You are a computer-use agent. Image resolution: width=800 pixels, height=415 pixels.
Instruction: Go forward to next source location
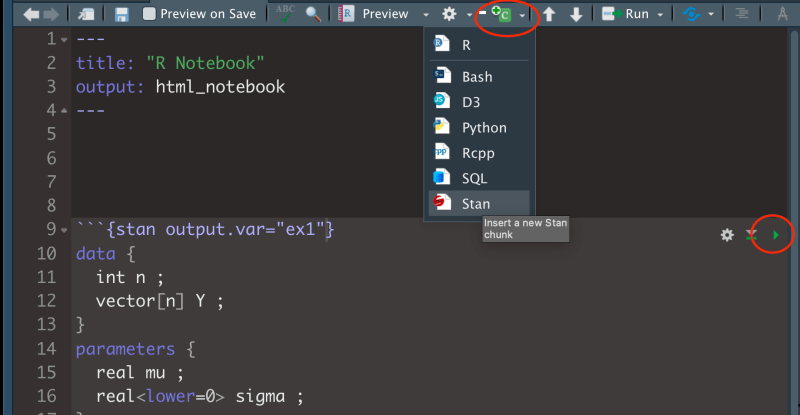pyautogui.click(x=51, y=14)
